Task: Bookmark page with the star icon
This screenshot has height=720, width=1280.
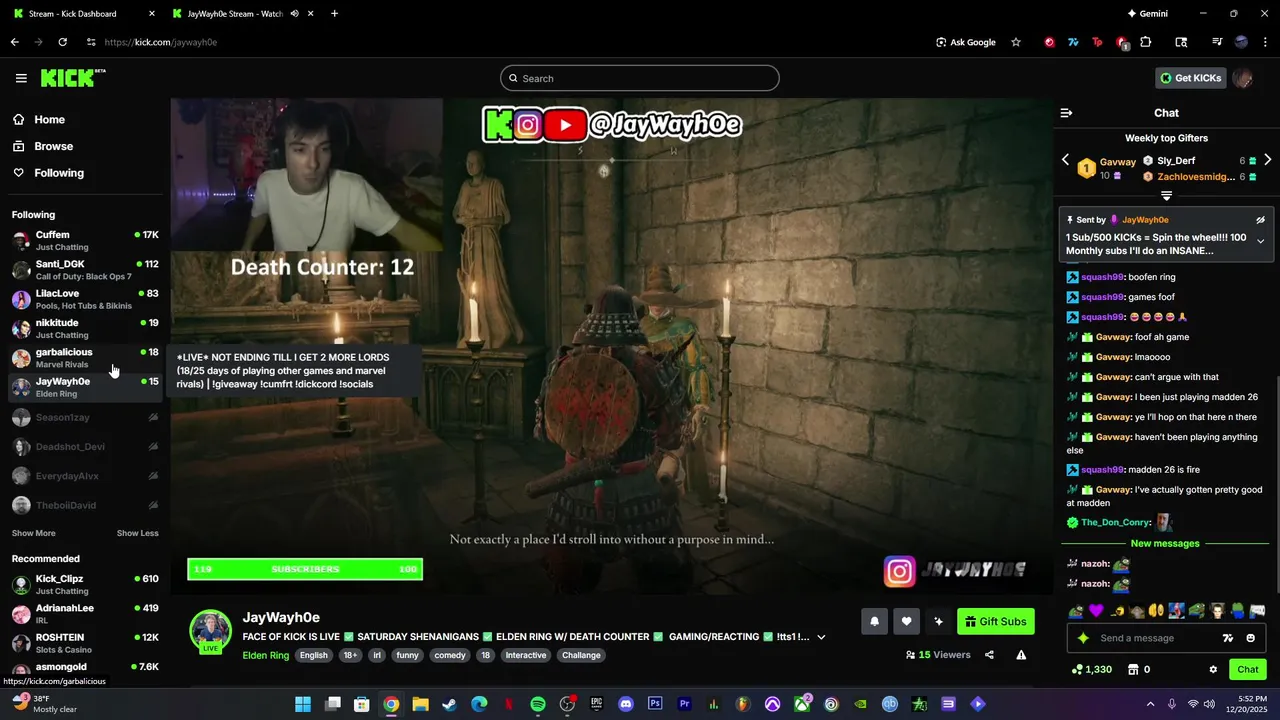Action: pyautogui.click(x=1016, y=42)
